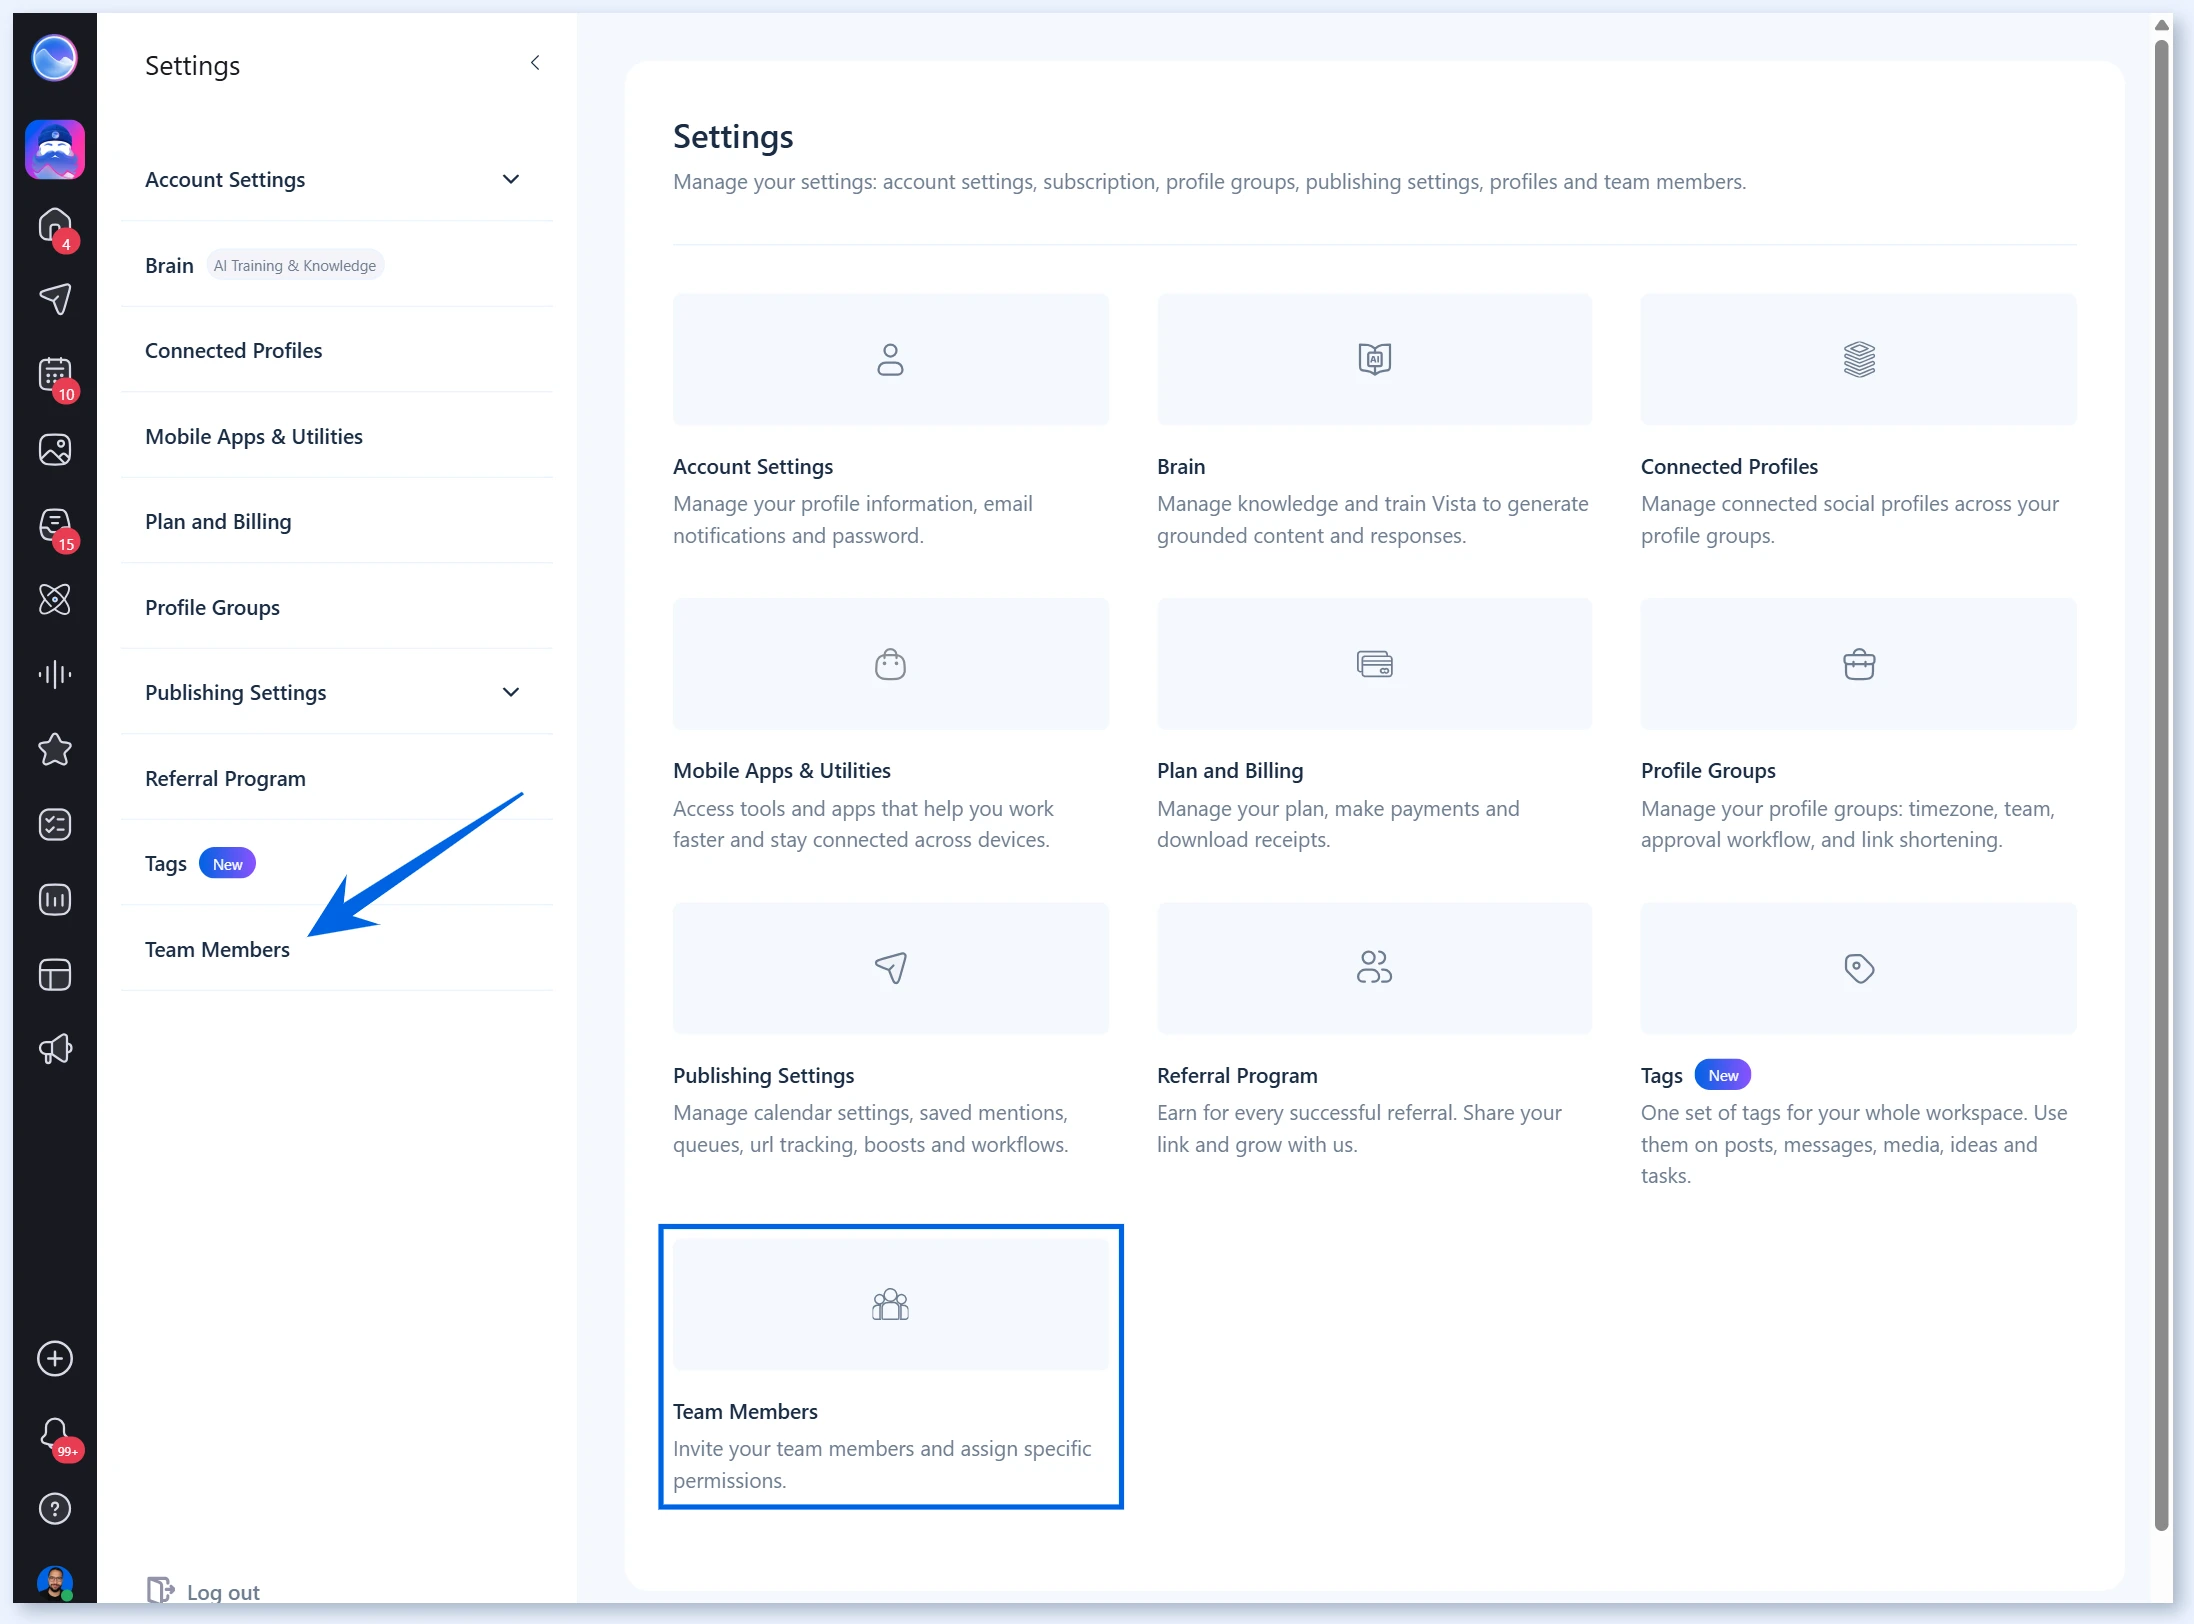Open the Publishing Settings card
Image resolution: width=2194 pixels, height=1624 pixels.
coord(890,1030)
